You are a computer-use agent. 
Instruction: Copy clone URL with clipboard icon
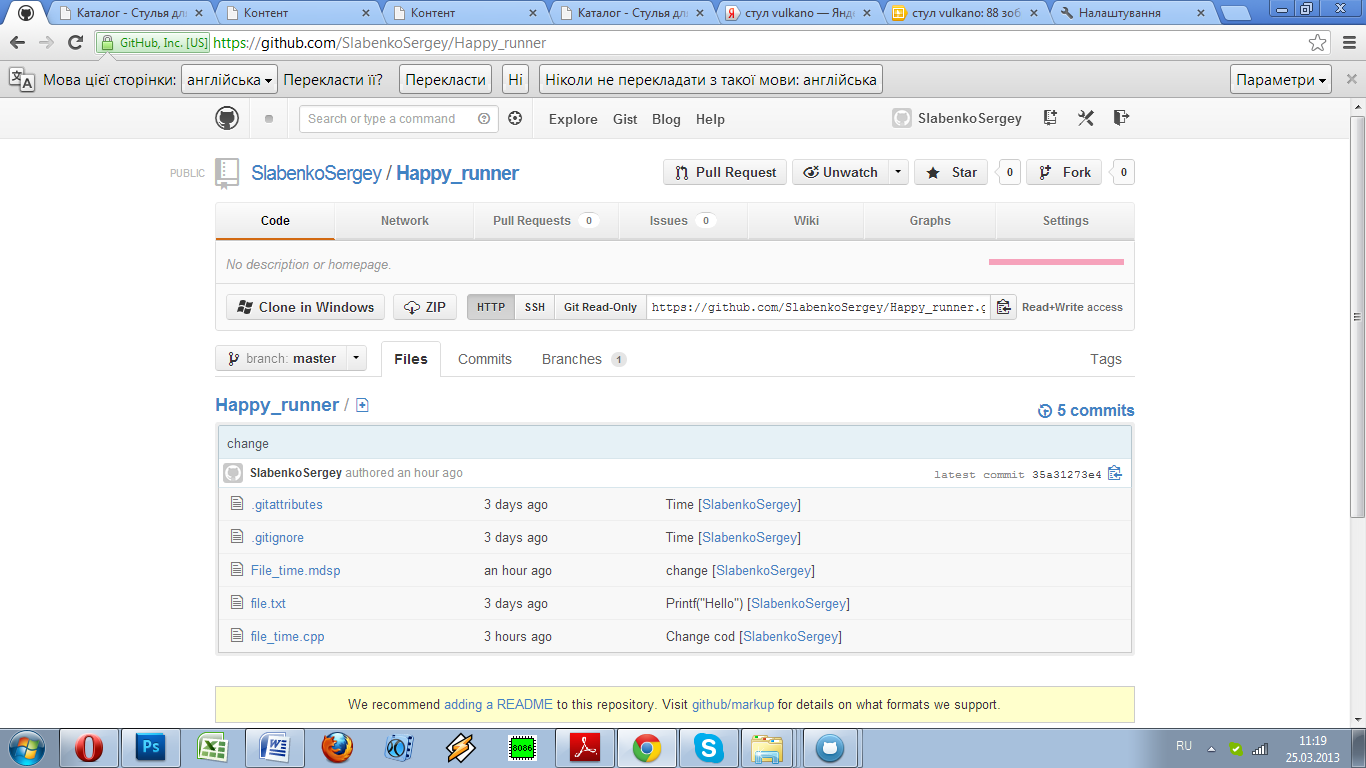coord(1003,307)
